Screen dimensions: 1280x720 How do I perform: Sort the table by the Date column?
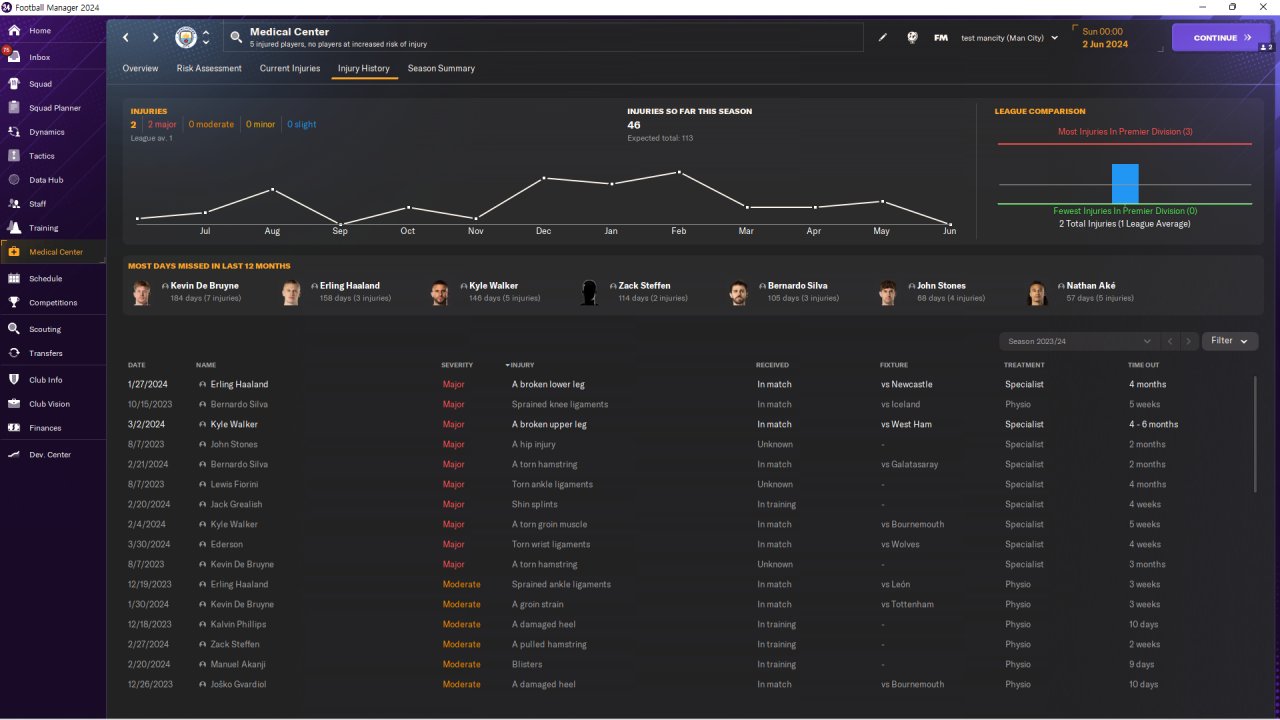tap(137, 365)
